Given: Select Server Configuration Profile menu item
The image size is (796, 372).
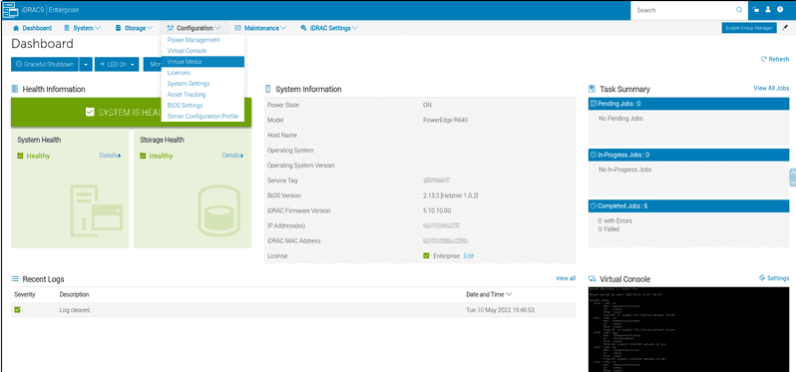Looking at the screenshot, I should tap(203, 117).
